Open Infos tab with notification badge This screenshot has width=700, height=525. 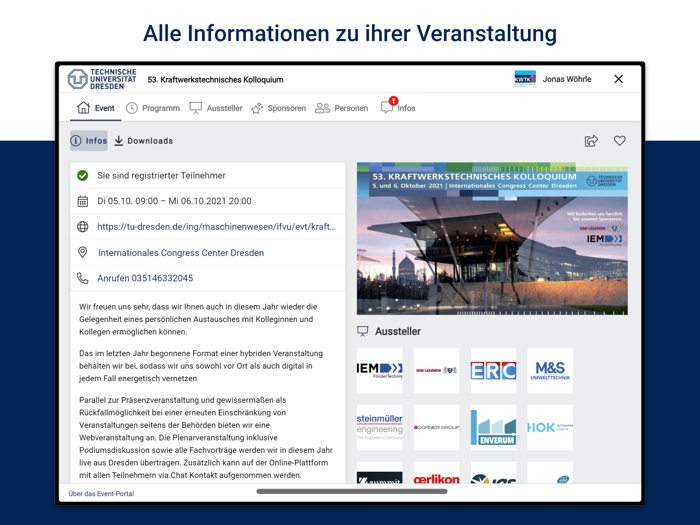coord(398,107)
